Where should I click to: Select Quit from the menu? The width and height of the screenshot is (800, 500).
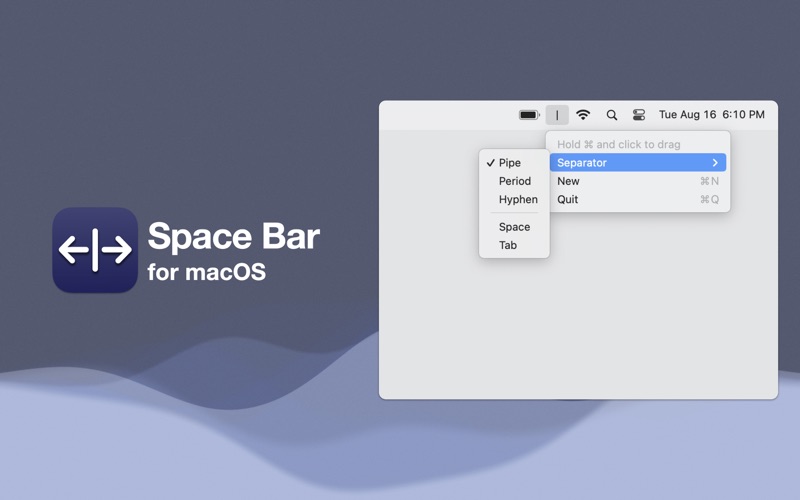pyautogui.click(x=638, y=199)
